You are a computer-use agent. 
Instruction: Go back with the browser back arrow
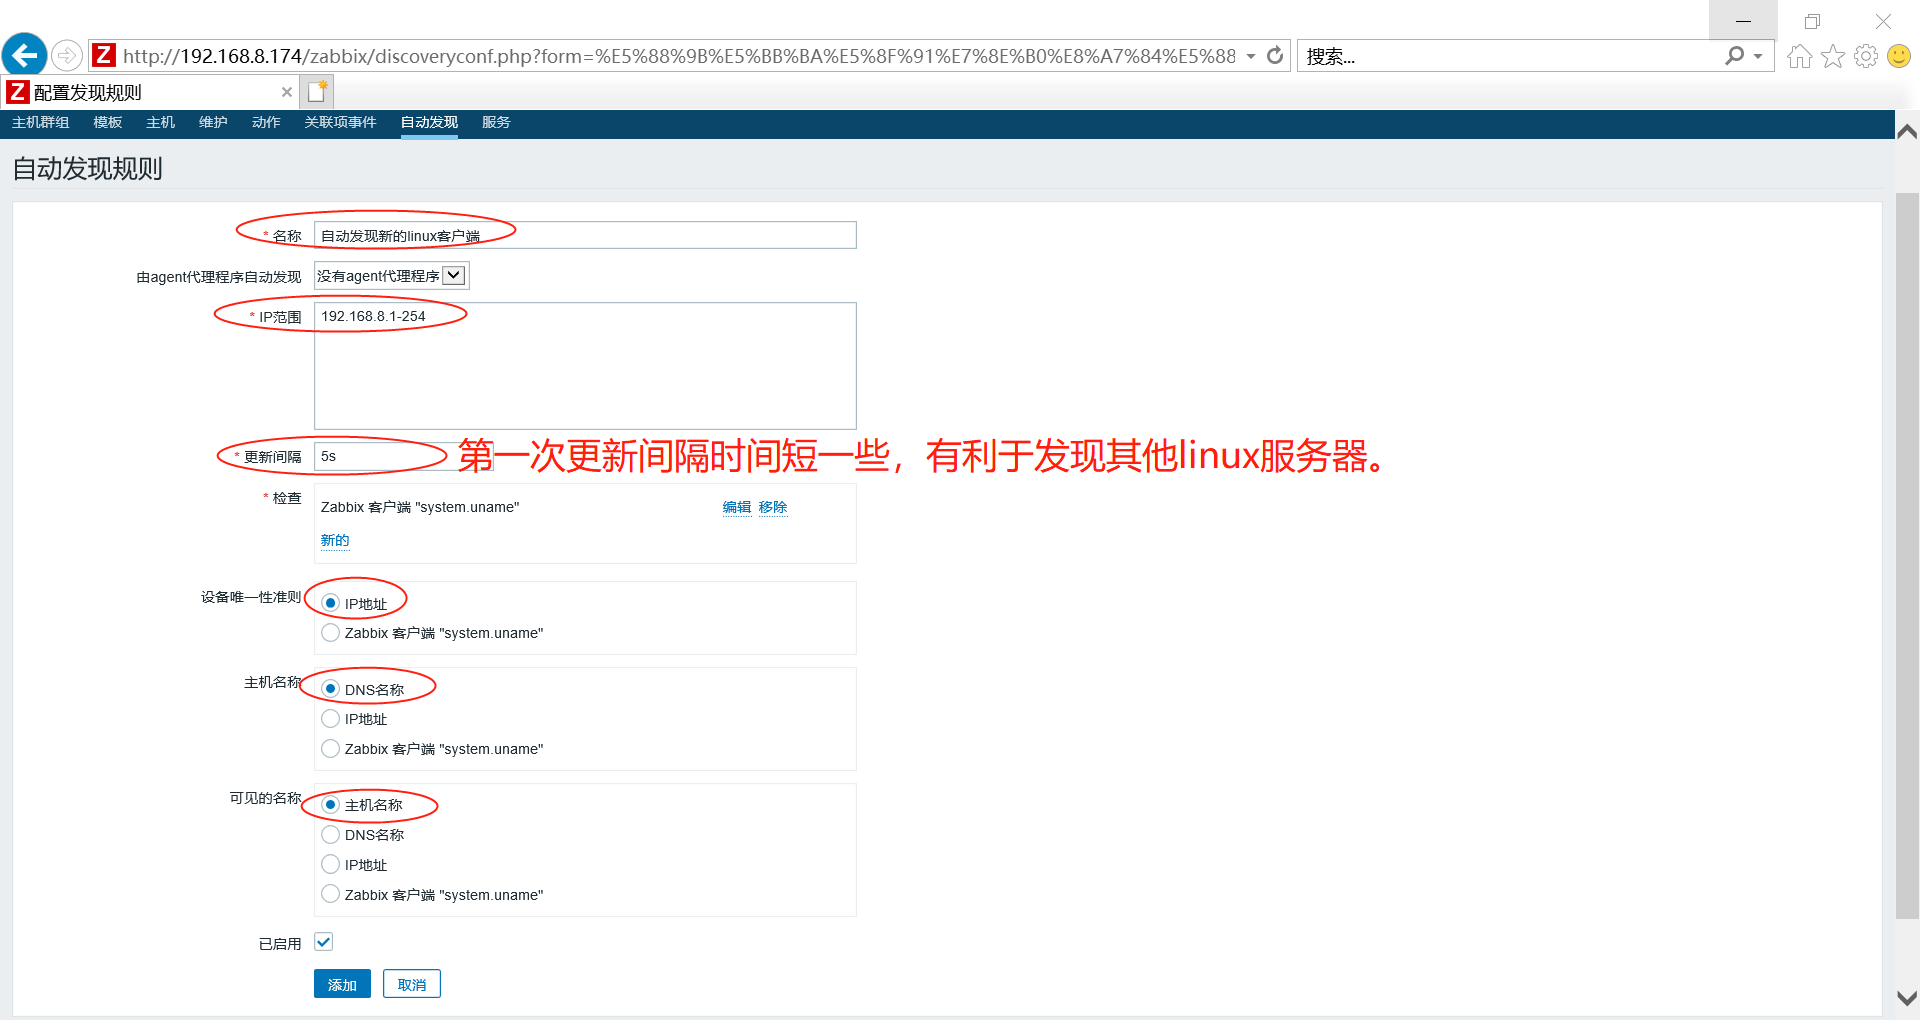pyautogui.click(x=25, y=55)
